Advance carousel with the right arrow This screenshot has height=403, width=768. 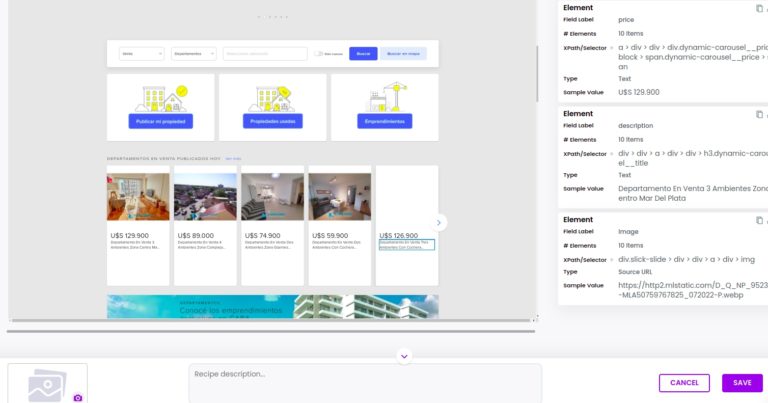click(438, 223)
